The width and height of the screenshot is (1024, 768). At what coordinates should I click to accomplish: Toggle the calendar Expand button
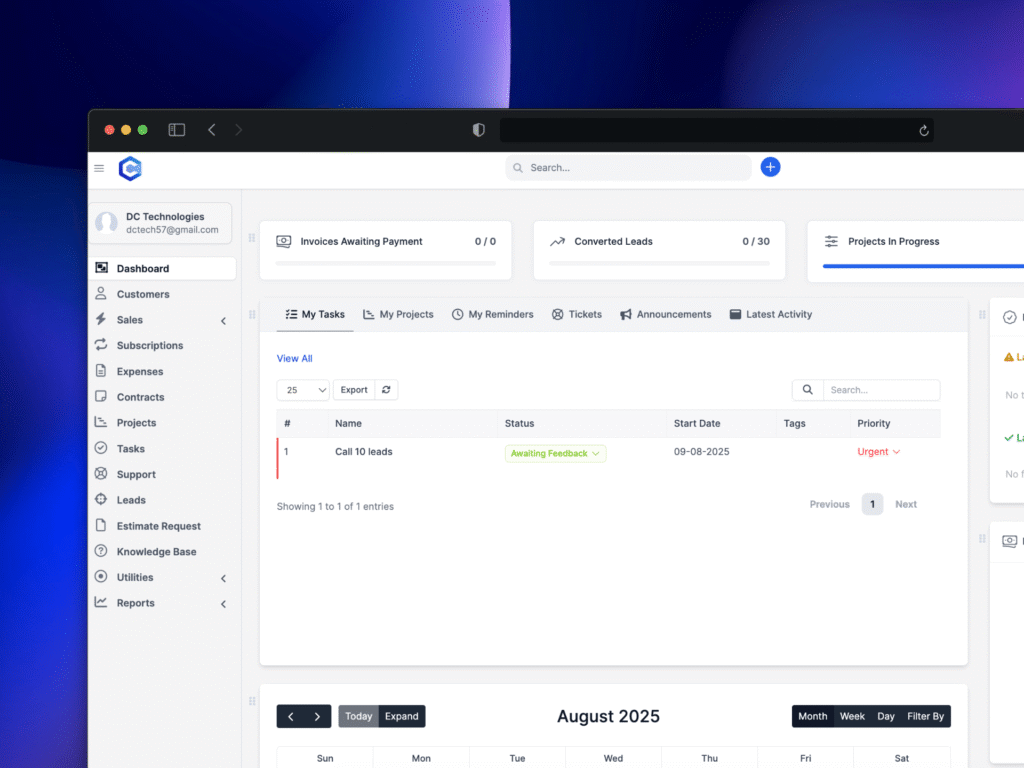click(402, 716)
